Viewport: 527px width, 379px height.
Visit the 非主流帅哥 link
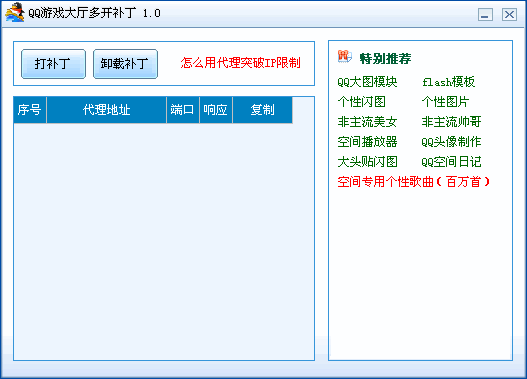451,122
